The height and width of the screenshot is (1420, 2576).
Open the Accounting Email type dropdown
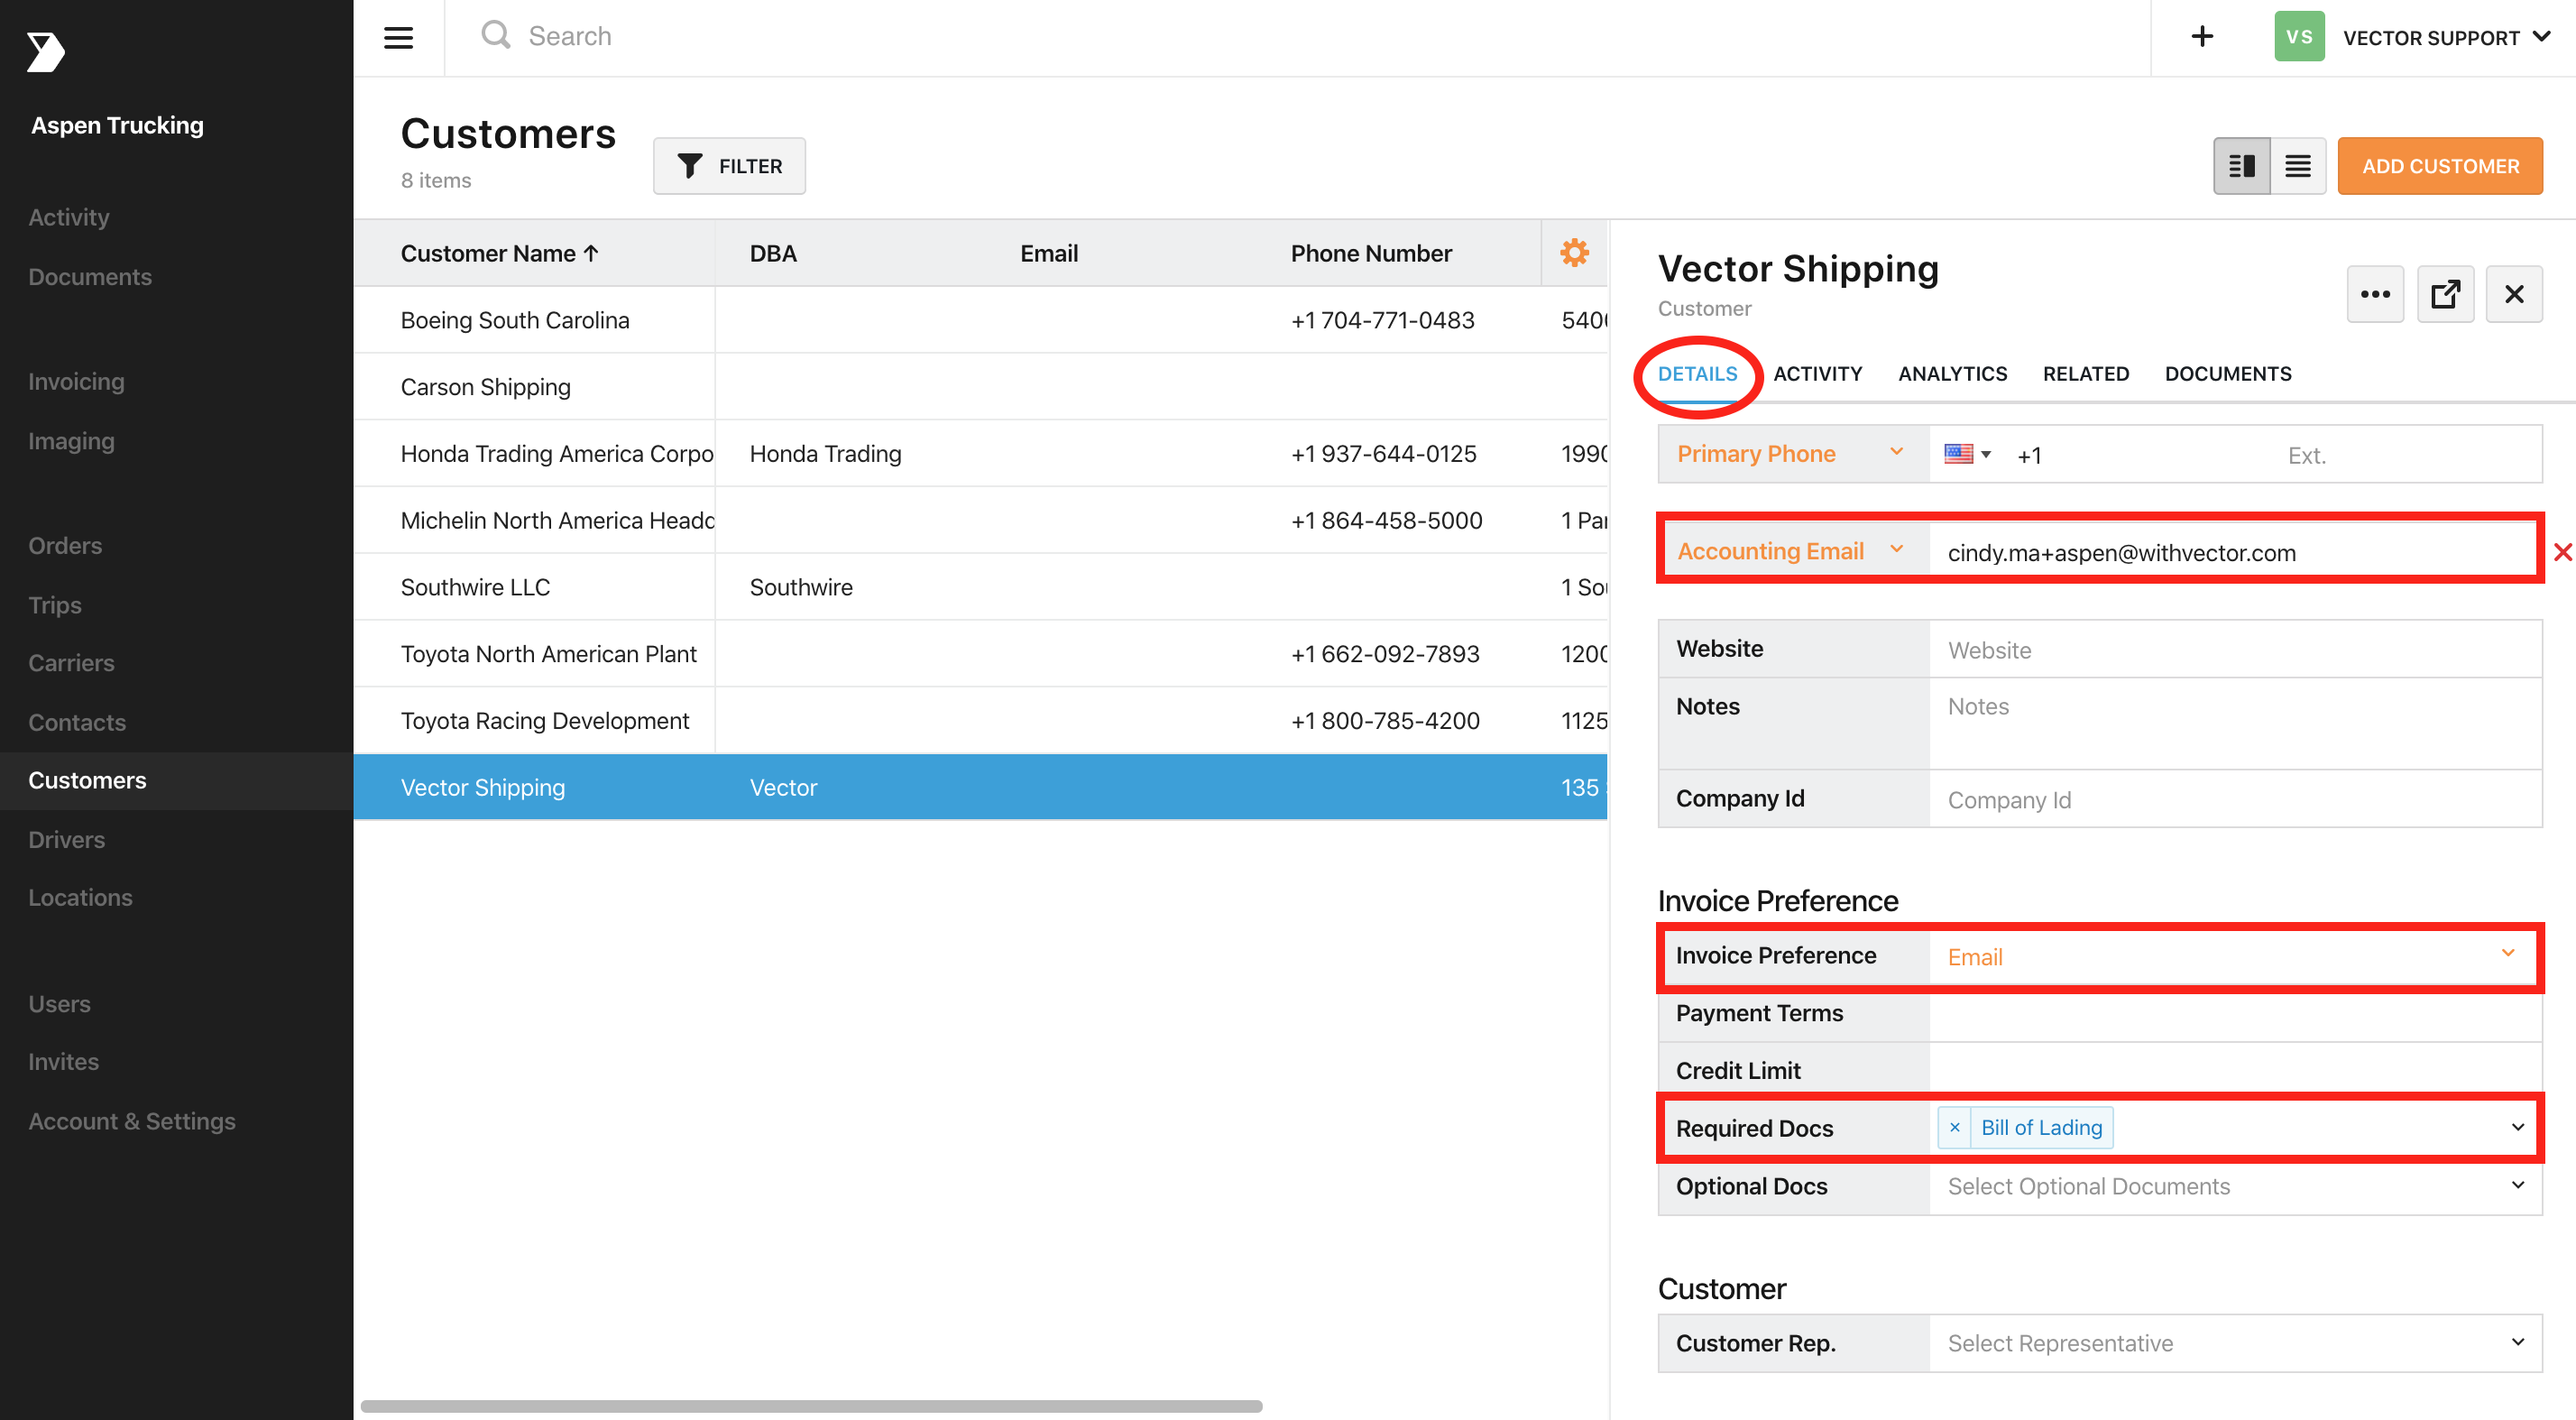1793,551
